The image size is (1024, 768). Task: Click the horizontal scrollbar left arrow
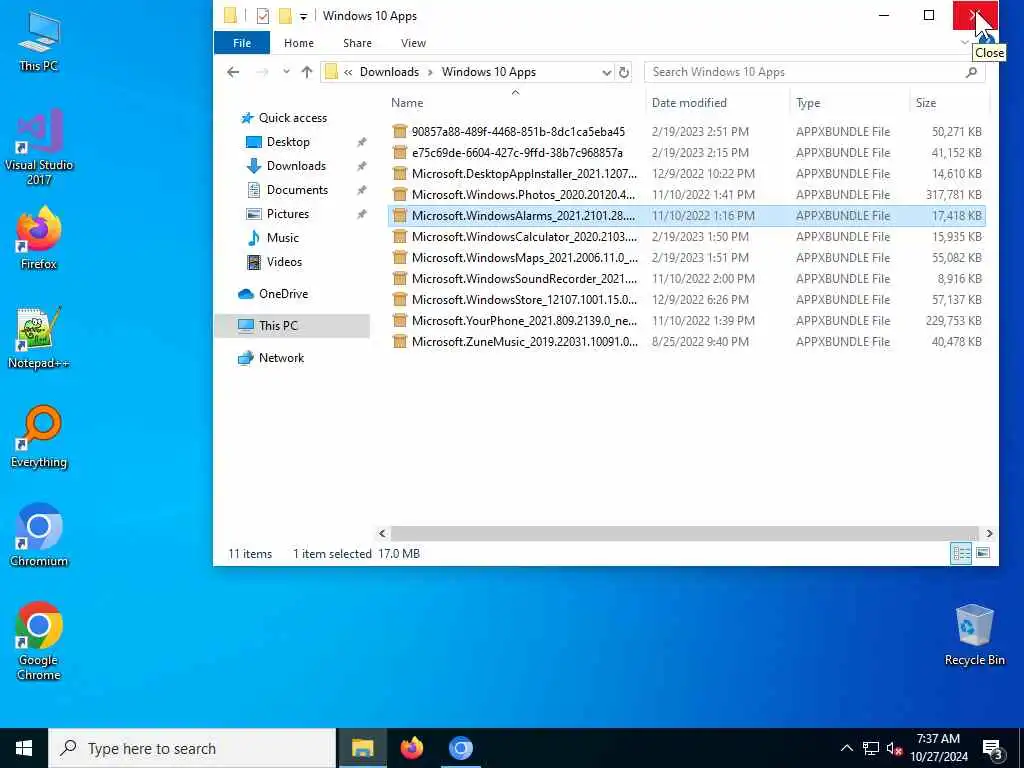(382, 534)
